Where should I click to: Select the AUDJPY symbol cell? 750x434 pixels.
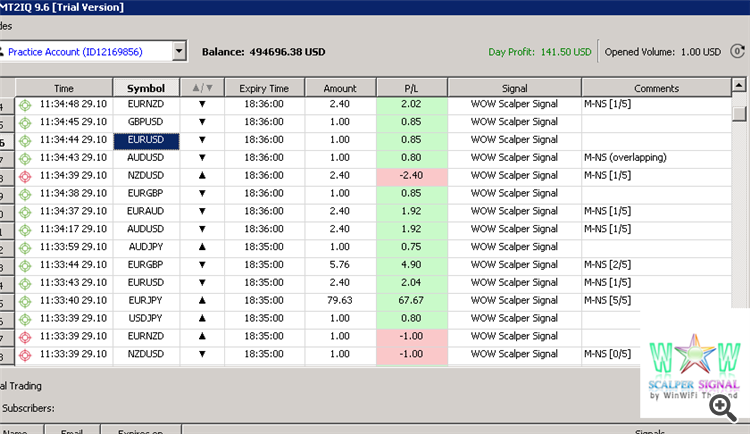(x=146, y=247)
